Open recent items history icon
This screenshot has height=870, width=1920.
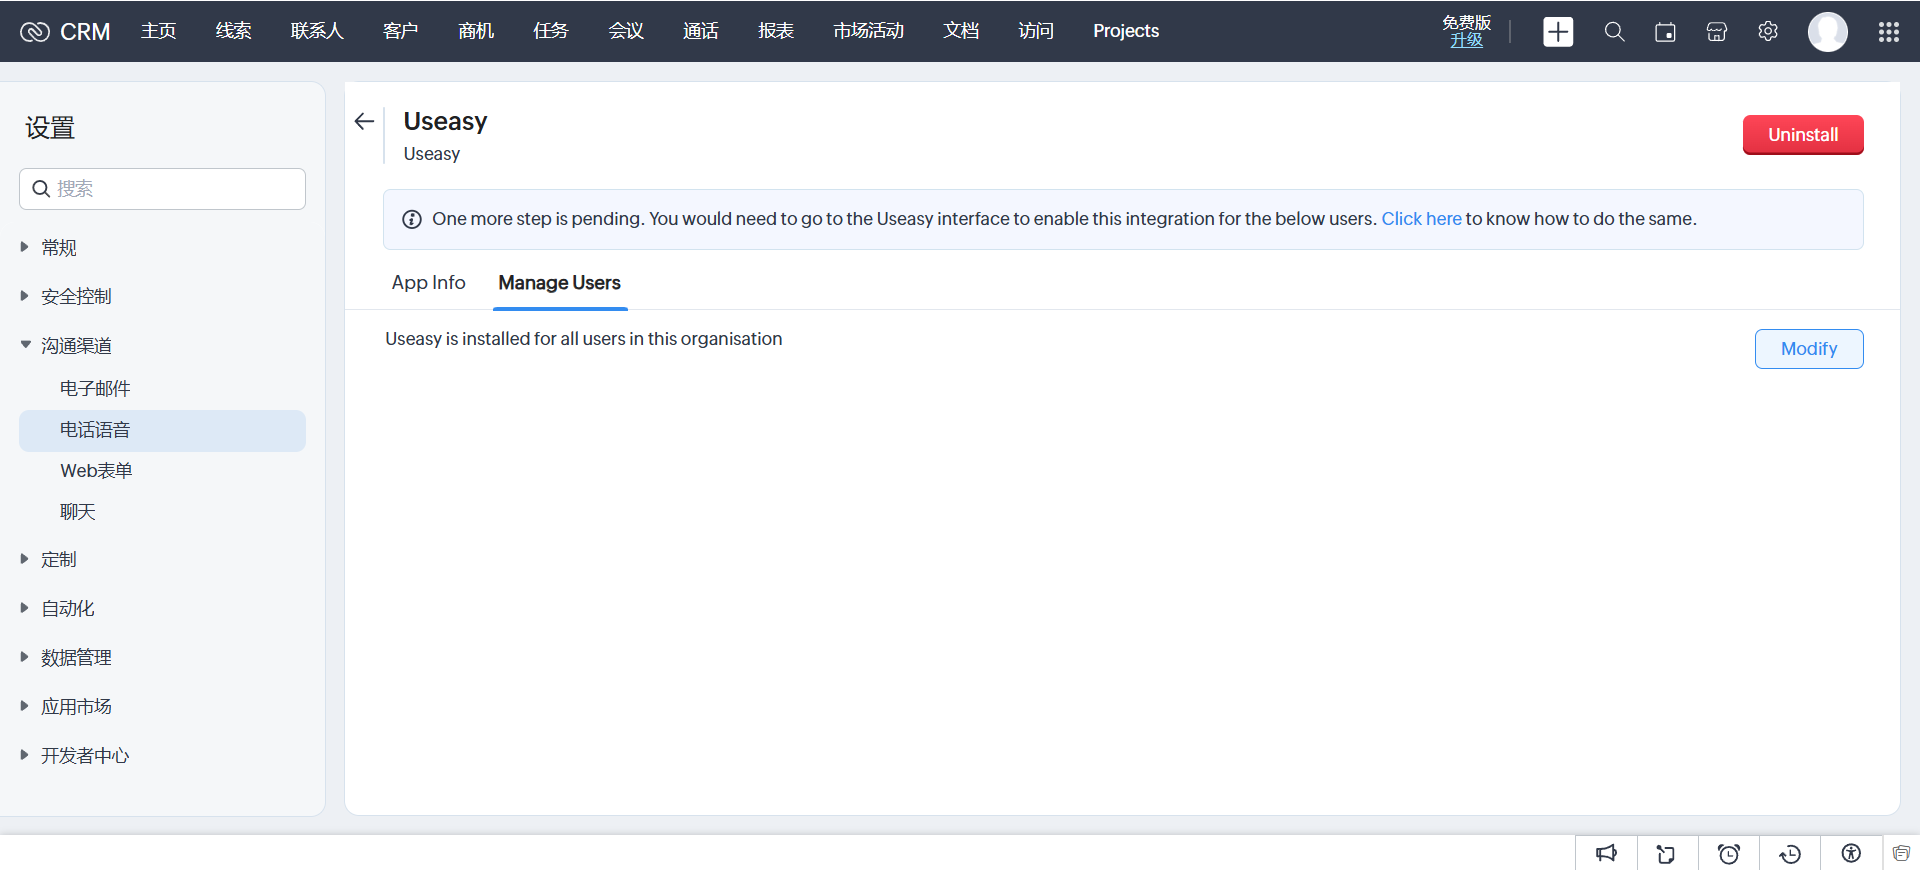pyautogui.click(x=1790, y=853)
